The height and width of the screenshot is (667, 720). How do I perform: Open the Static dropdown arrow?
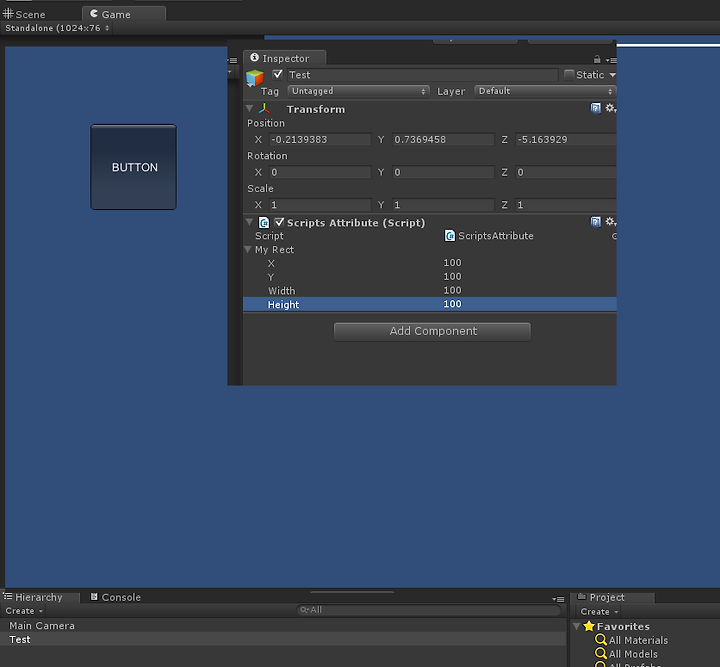[x=612, y=75]
